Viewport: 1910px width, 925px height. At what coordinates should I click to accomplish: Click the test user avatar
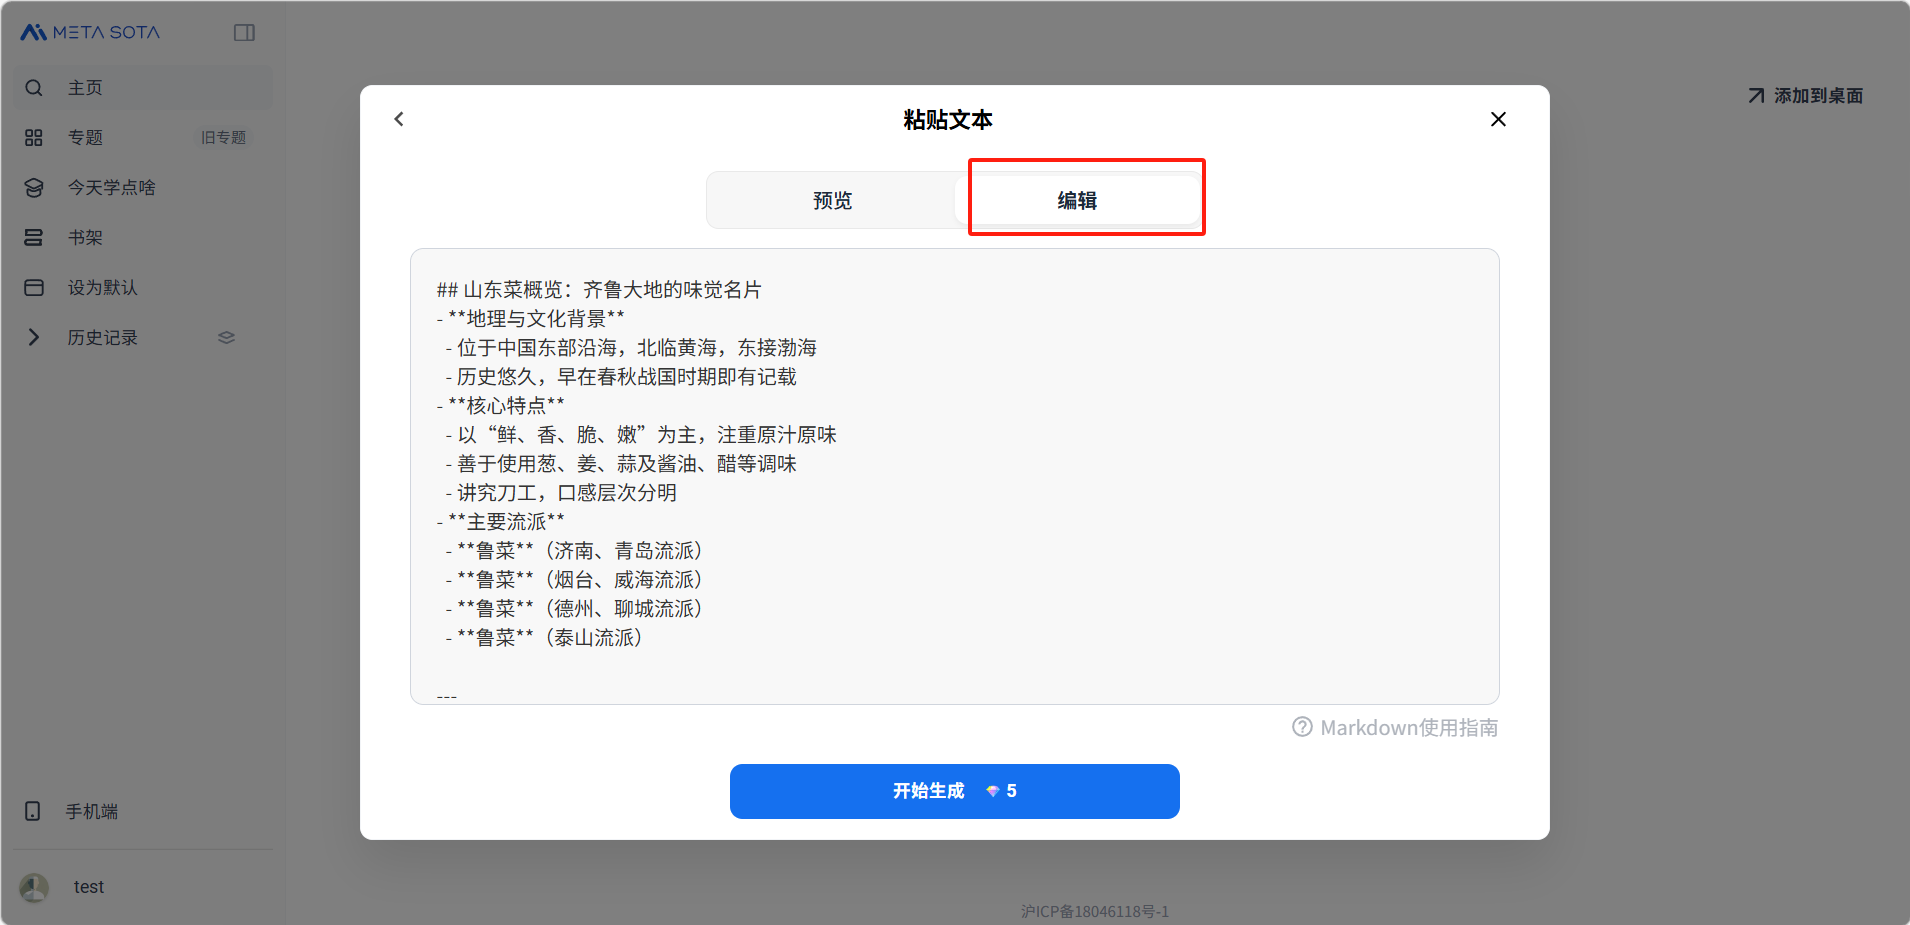pos(34,887)
